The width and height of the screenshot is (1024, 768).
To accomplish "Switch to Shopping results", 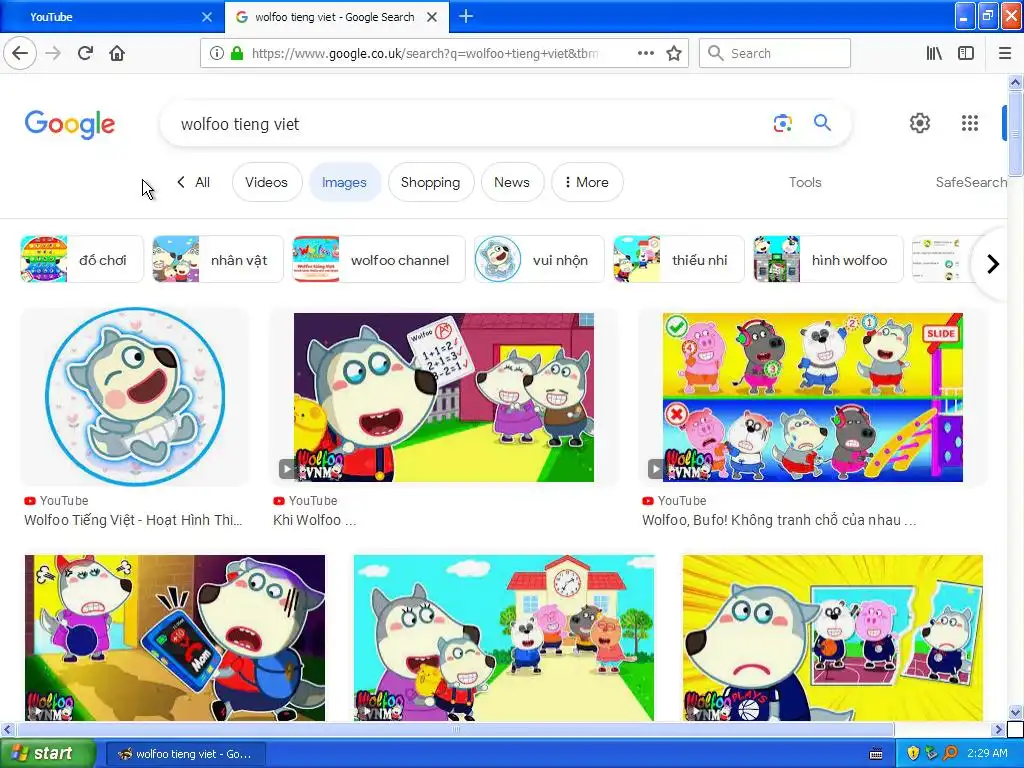I will [x=430, y=182].
